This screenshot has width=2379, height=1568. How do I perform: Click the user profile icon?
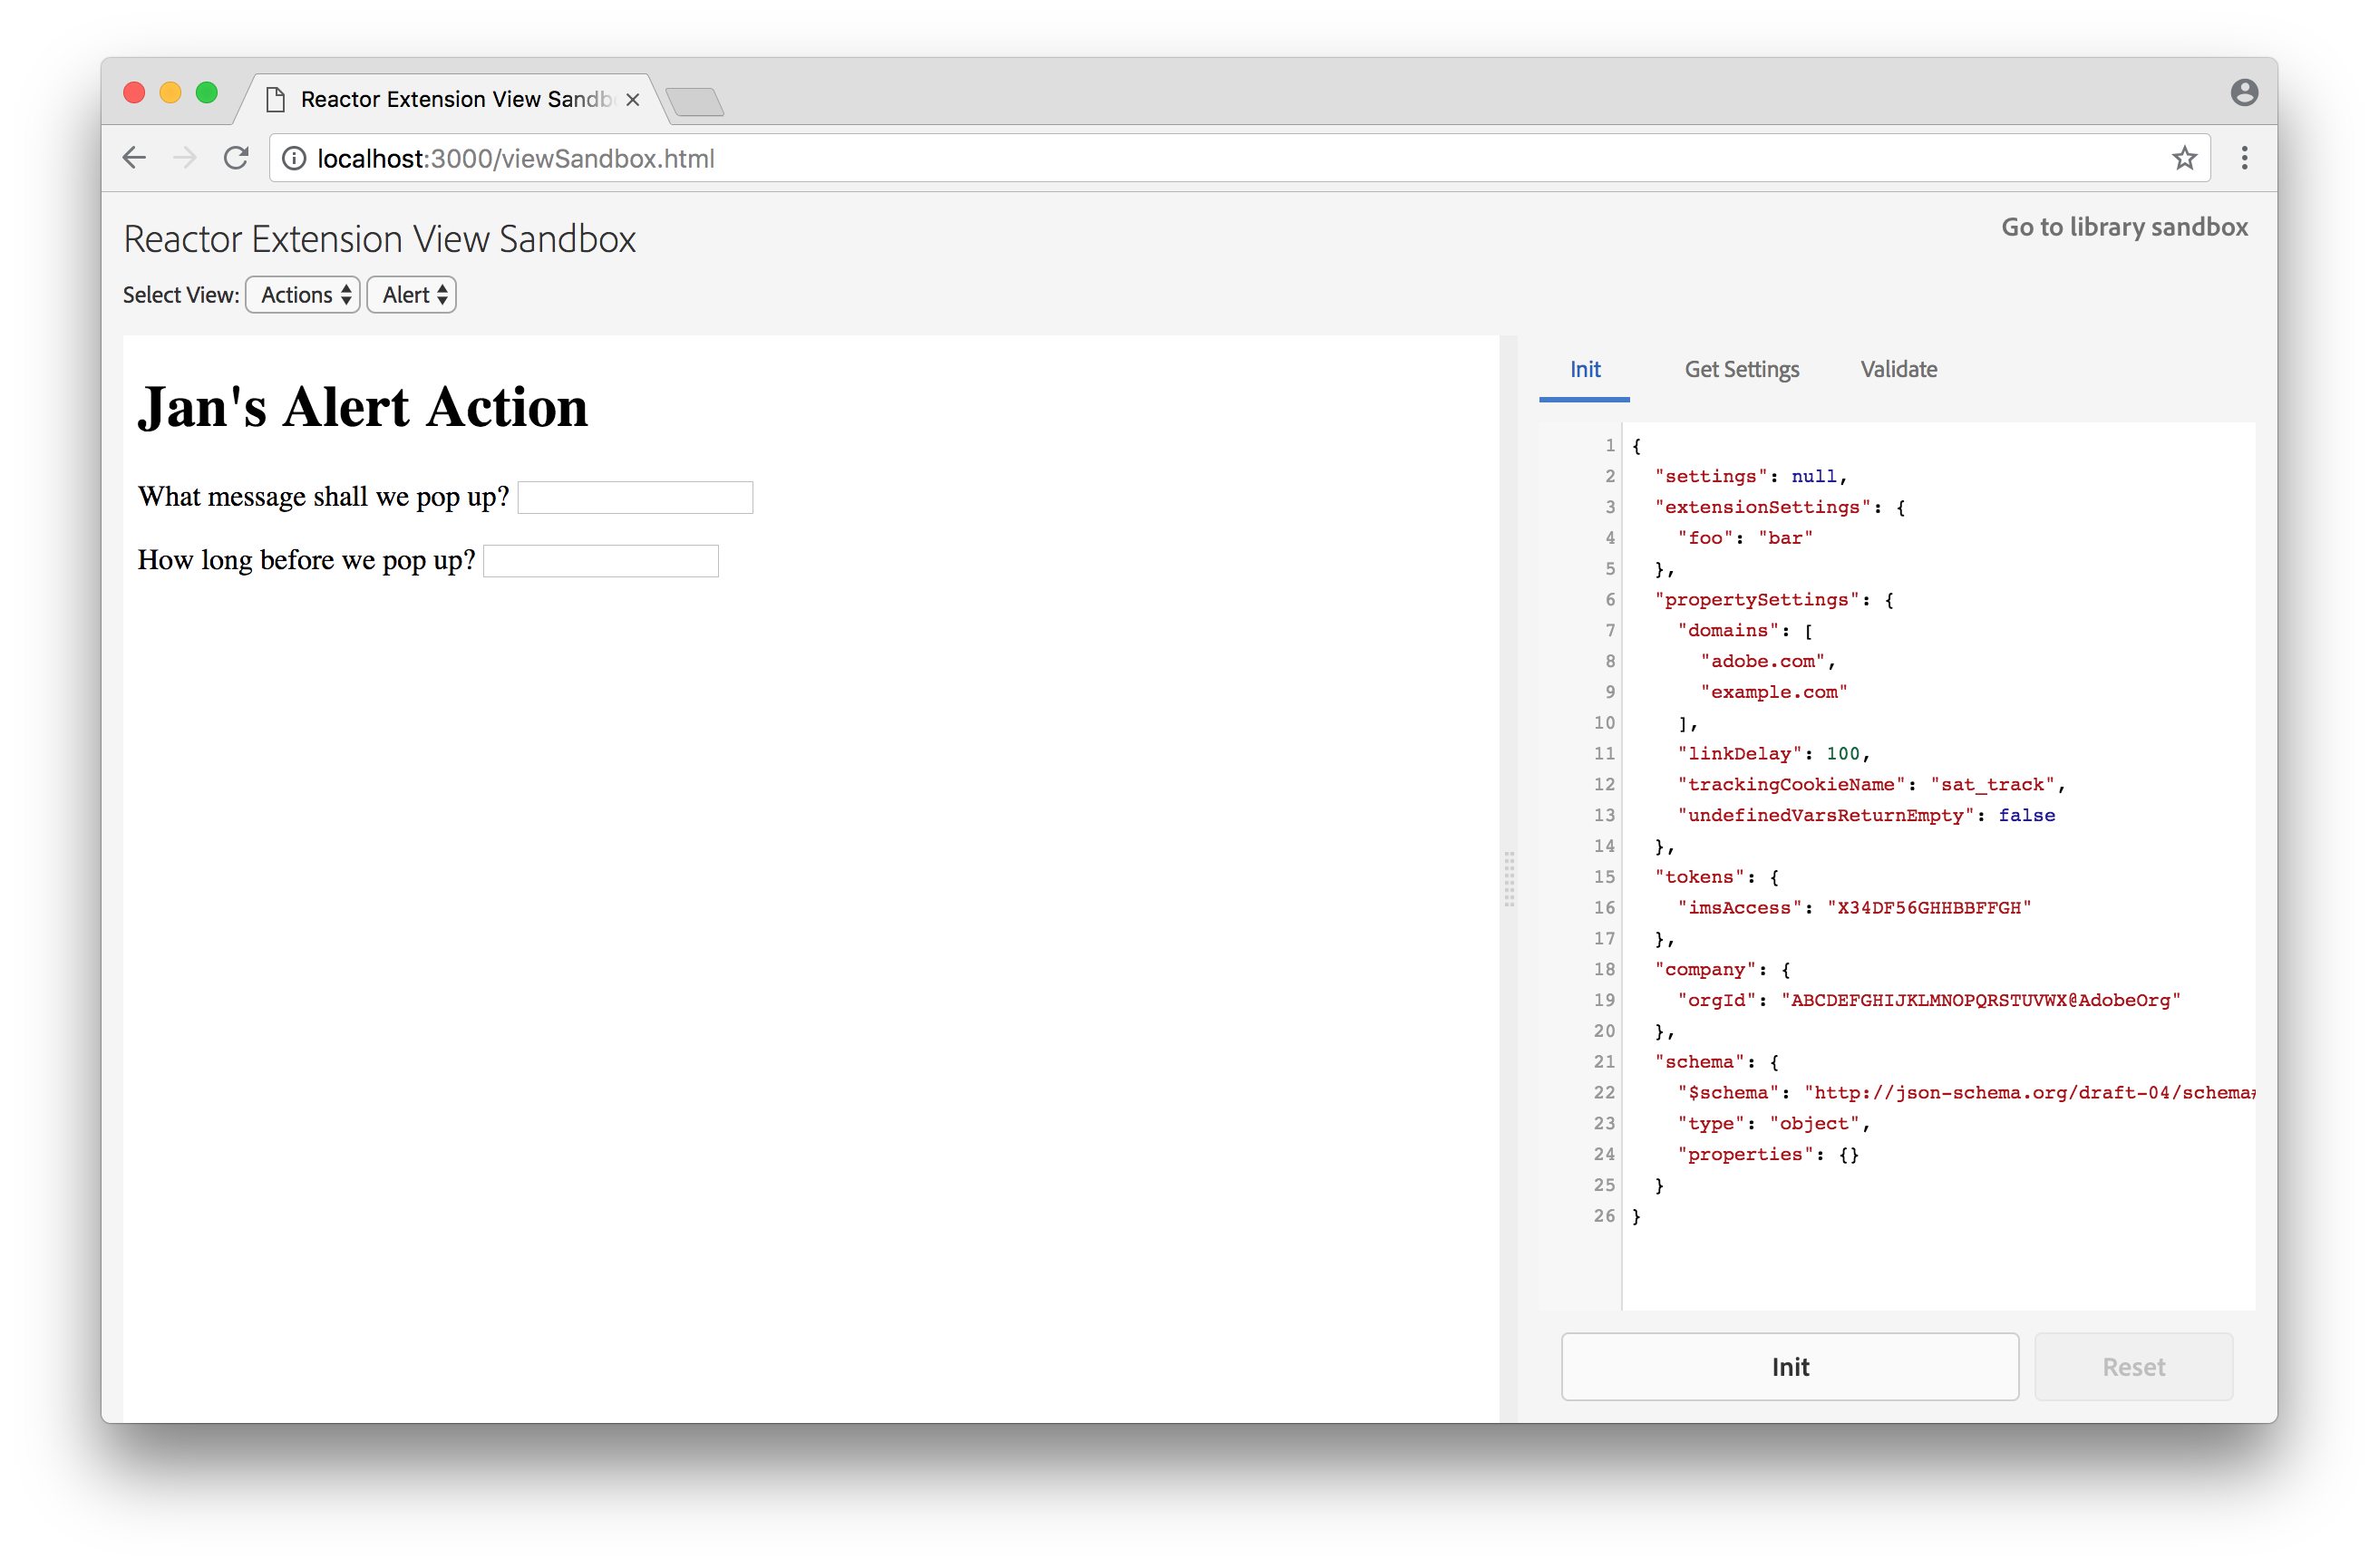[x=2244, y=93]
